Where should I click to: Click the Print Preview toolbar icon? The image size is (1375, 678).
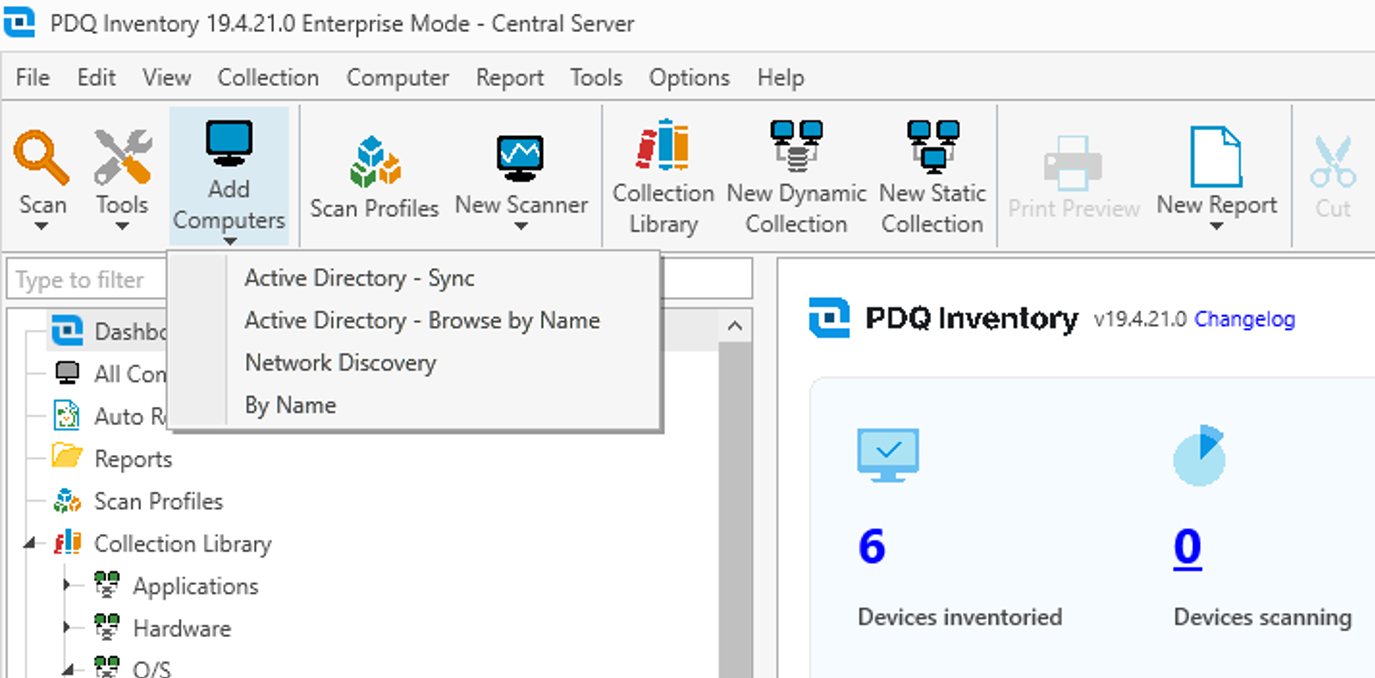pyautogui.click(x=1073, y=162)
